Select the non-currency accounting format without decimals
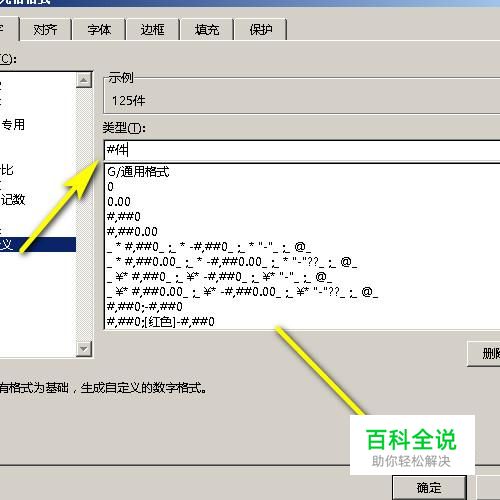The width and height of the screenshot is (500, 500). [x=302, y=247]
